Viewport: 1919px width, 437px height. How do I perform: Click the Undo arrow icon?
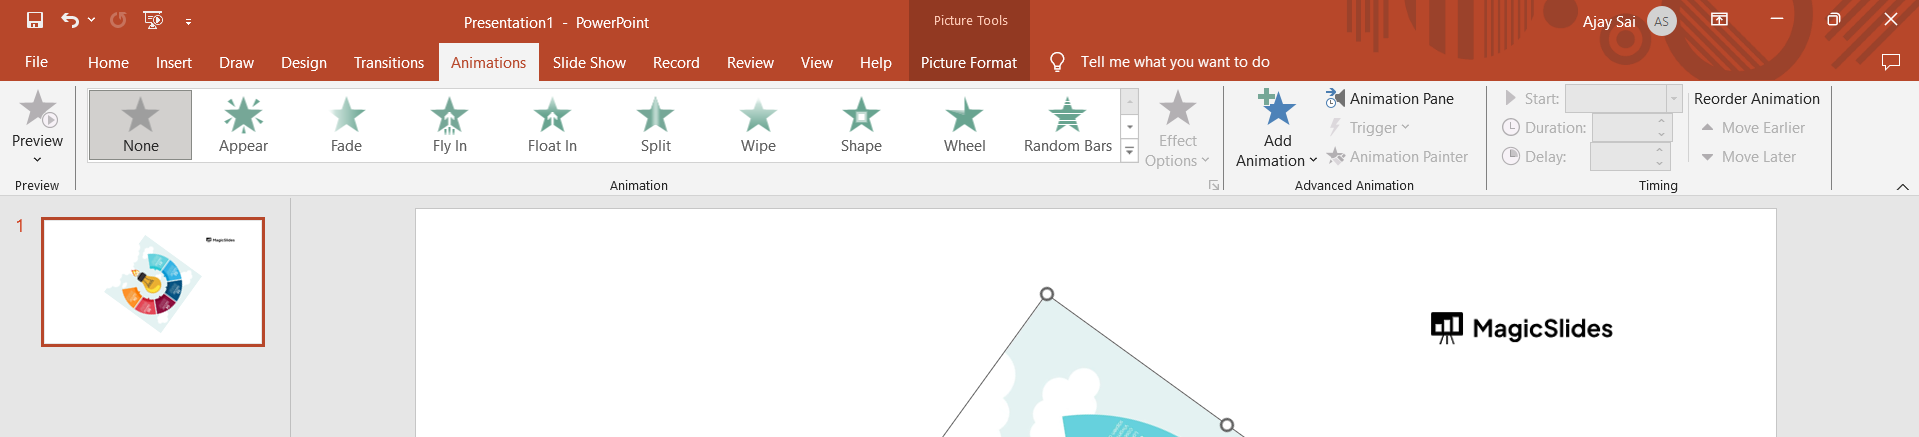click(x=69, y=20)
